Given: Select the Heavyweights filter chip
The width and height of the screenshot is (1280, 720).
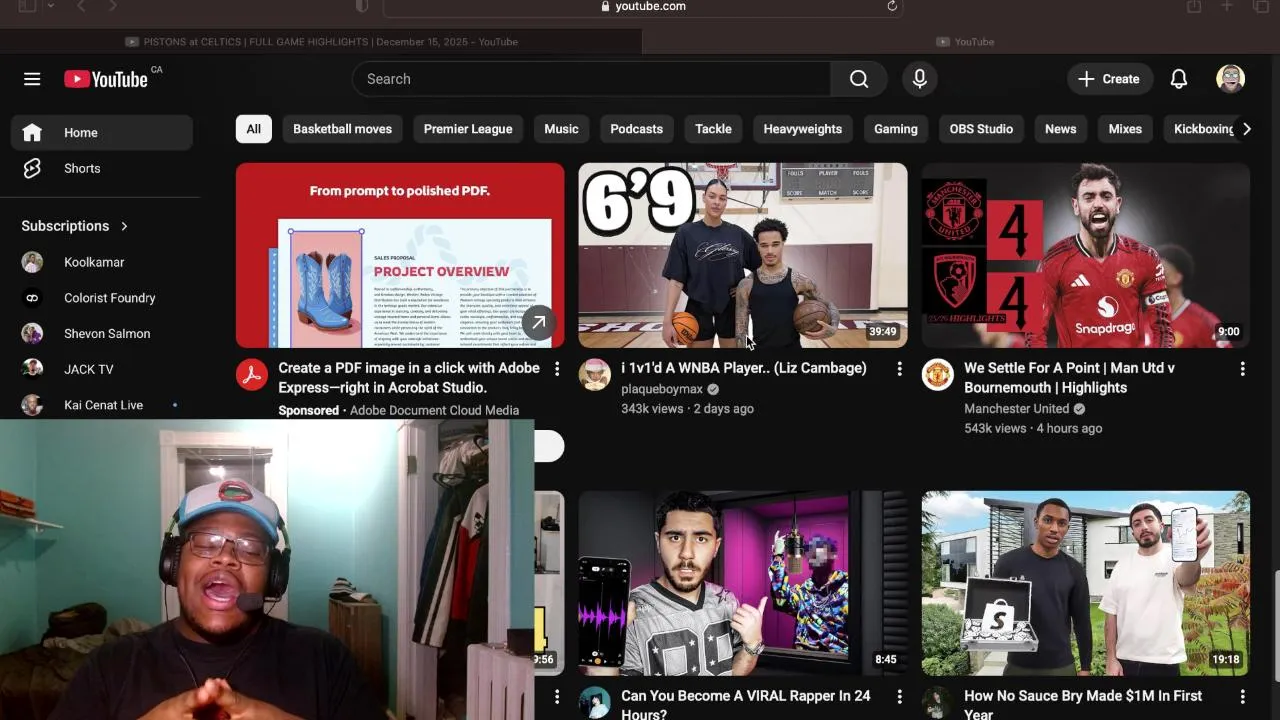Looking at the screenshot, I should [803, 129].
